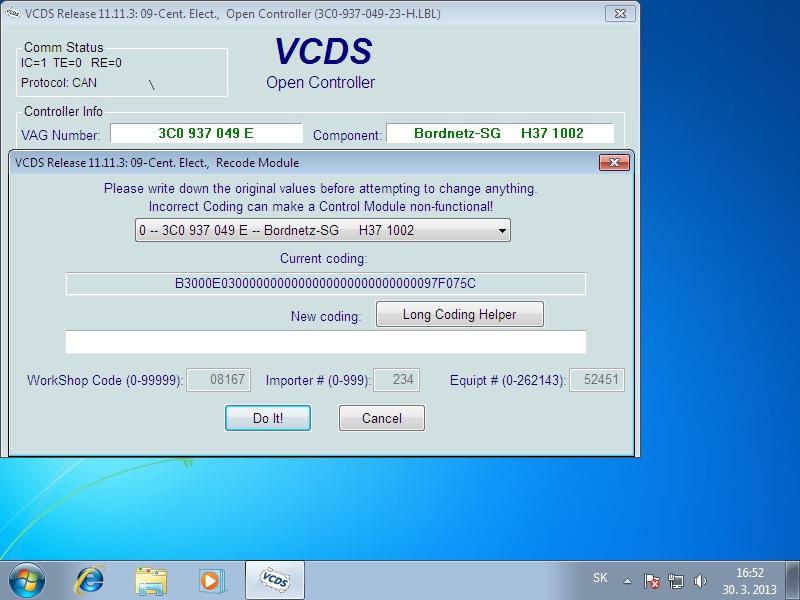Close the Open Controller window
800x600 pixels.
pos(620,14)
